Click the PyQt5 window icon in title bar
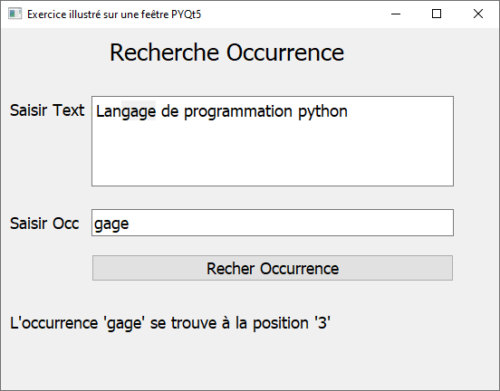500x391 pixels. click(x=15, y=14)
